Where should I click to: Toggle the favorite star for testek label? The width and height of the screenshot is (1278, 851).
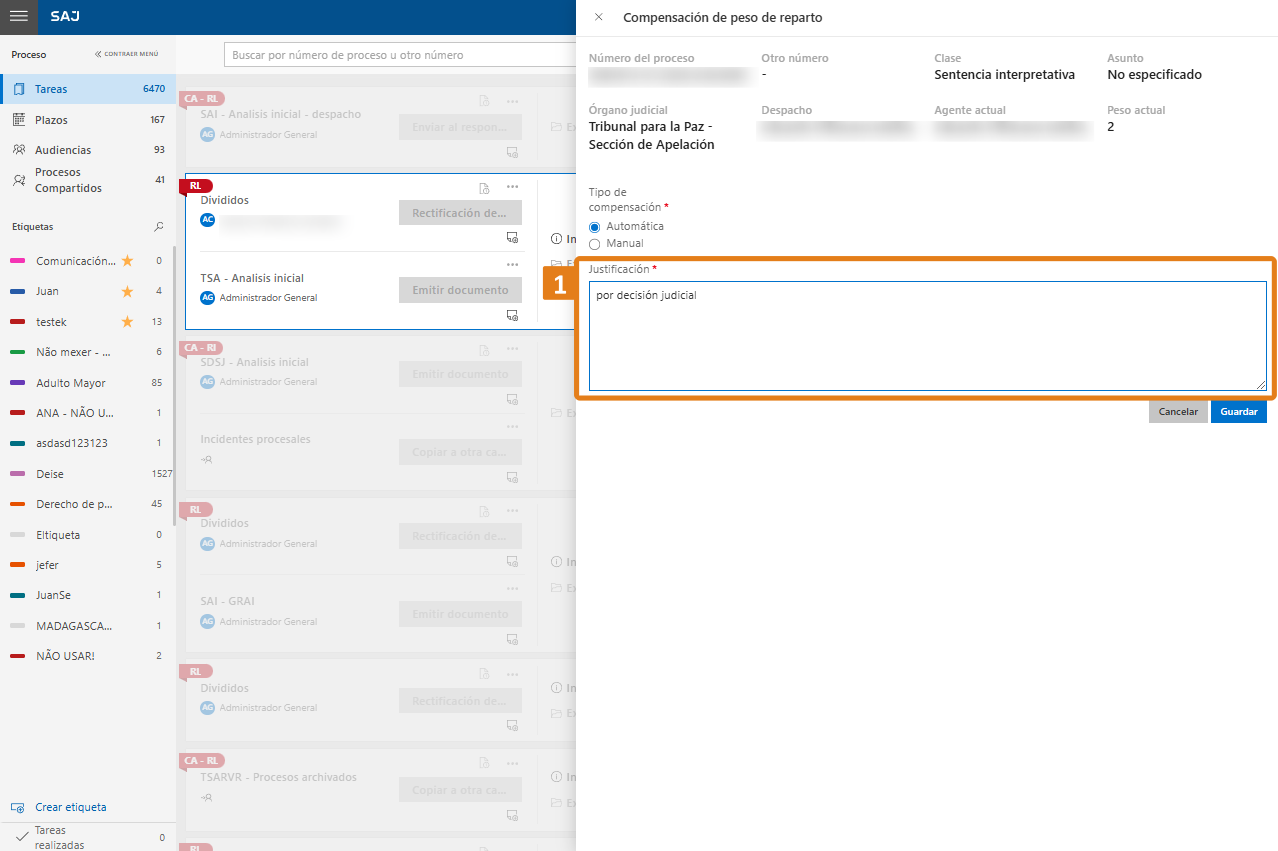[x=127, y=322]
